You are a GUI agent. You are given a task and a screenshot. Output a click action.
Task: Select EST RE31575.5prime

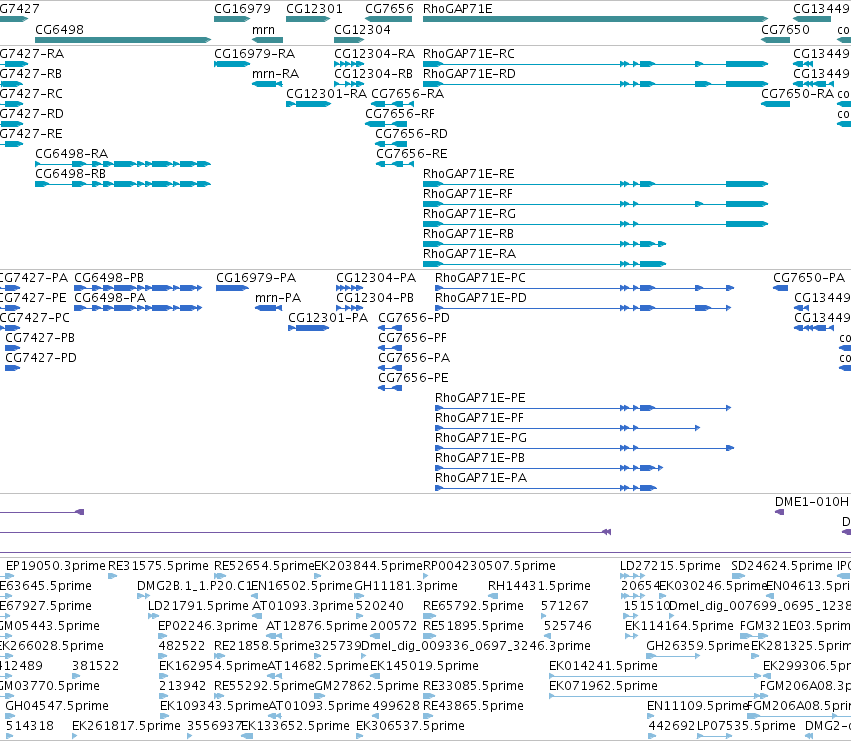pyautogui.click(x=158, y=566)
